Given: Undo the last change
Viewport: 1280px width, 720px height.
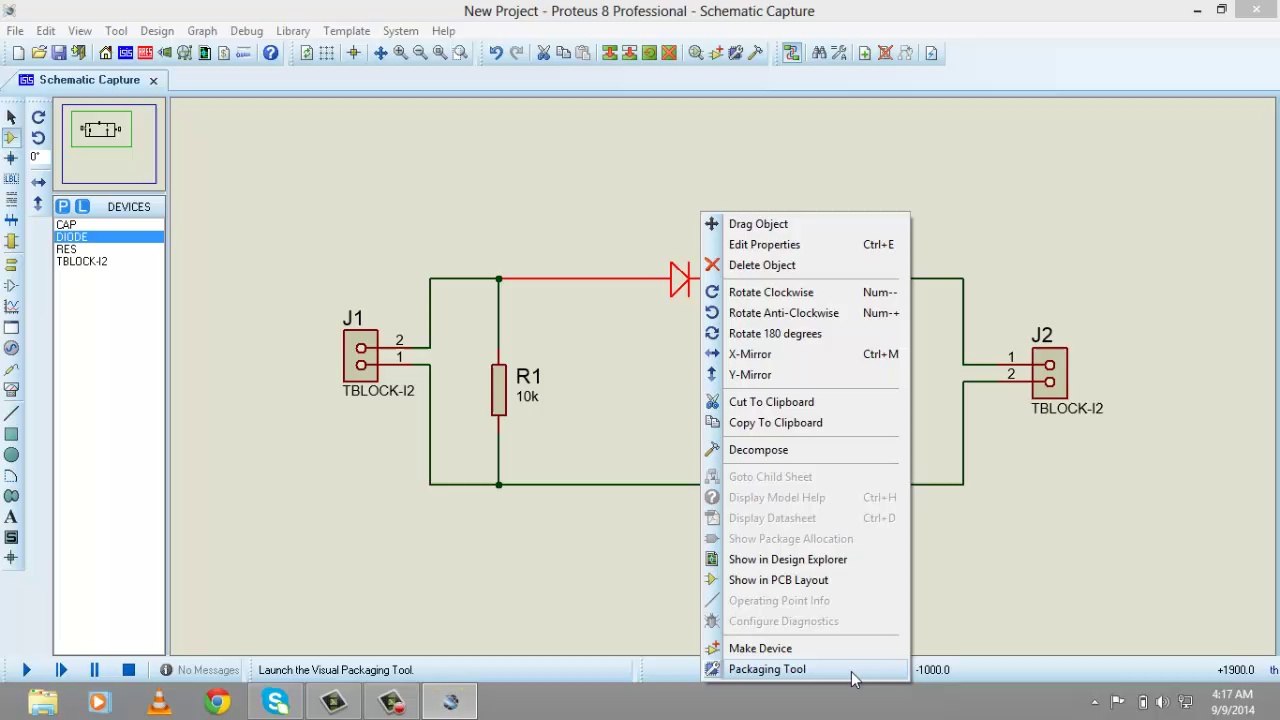Looking at the screenshot, I should click(x=496, y=53).
